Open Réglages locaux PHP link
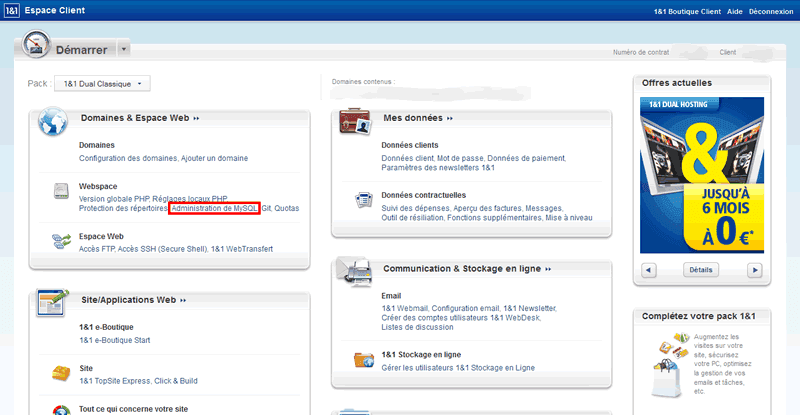 pos(190,199)
